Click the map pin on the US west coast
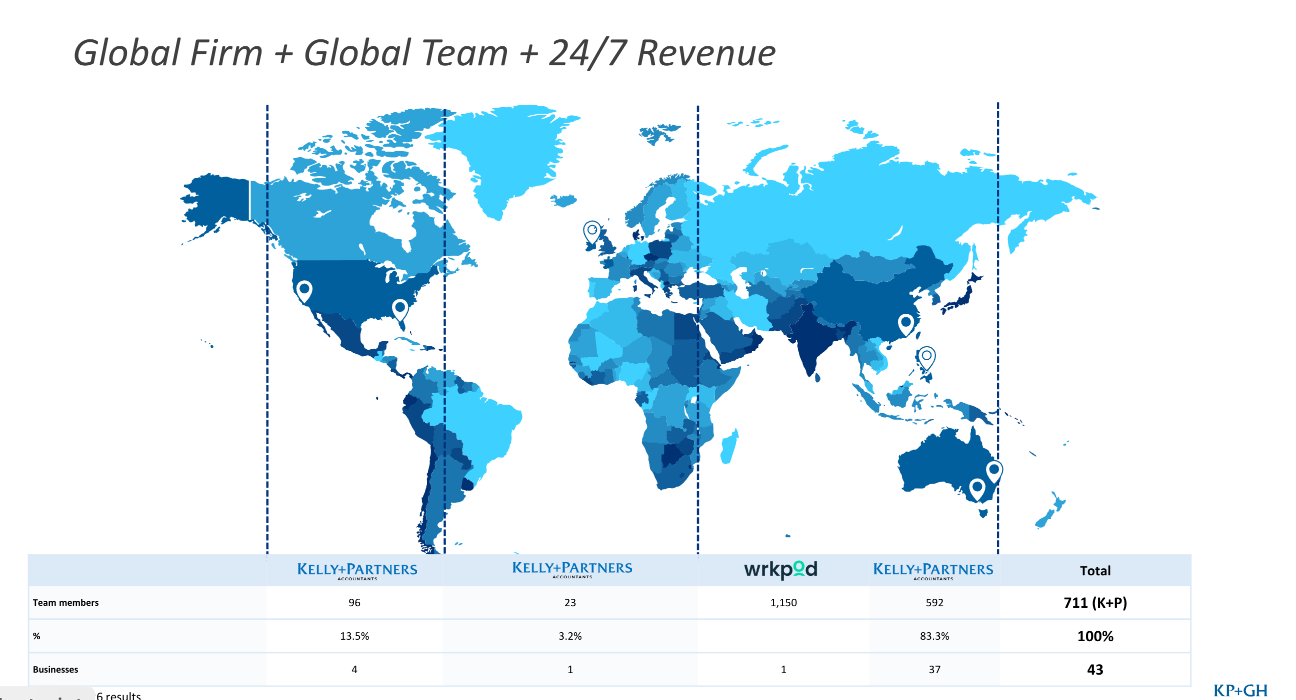This screenshot has width=1296, height=700. (304, 292)
